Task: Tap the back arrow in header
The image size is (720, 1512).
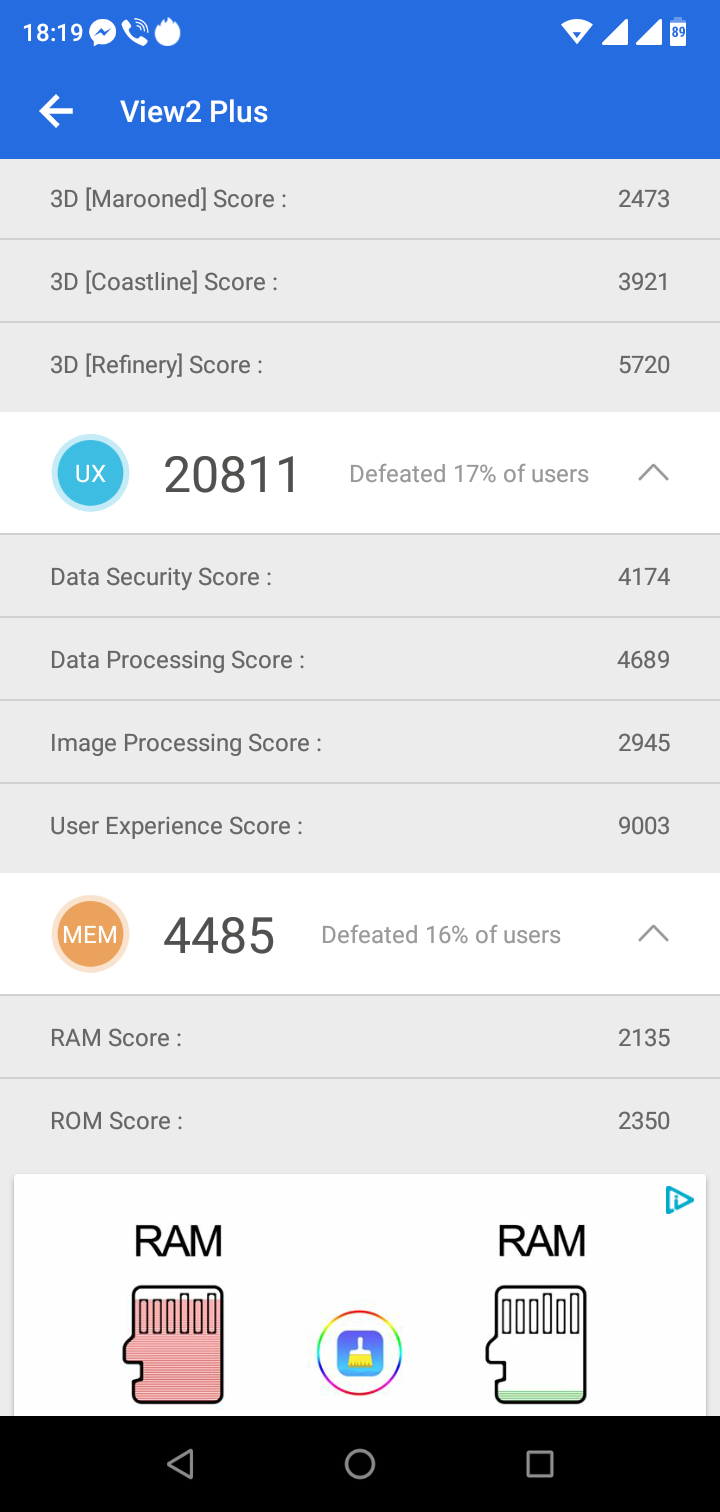Action: (56, 111)
